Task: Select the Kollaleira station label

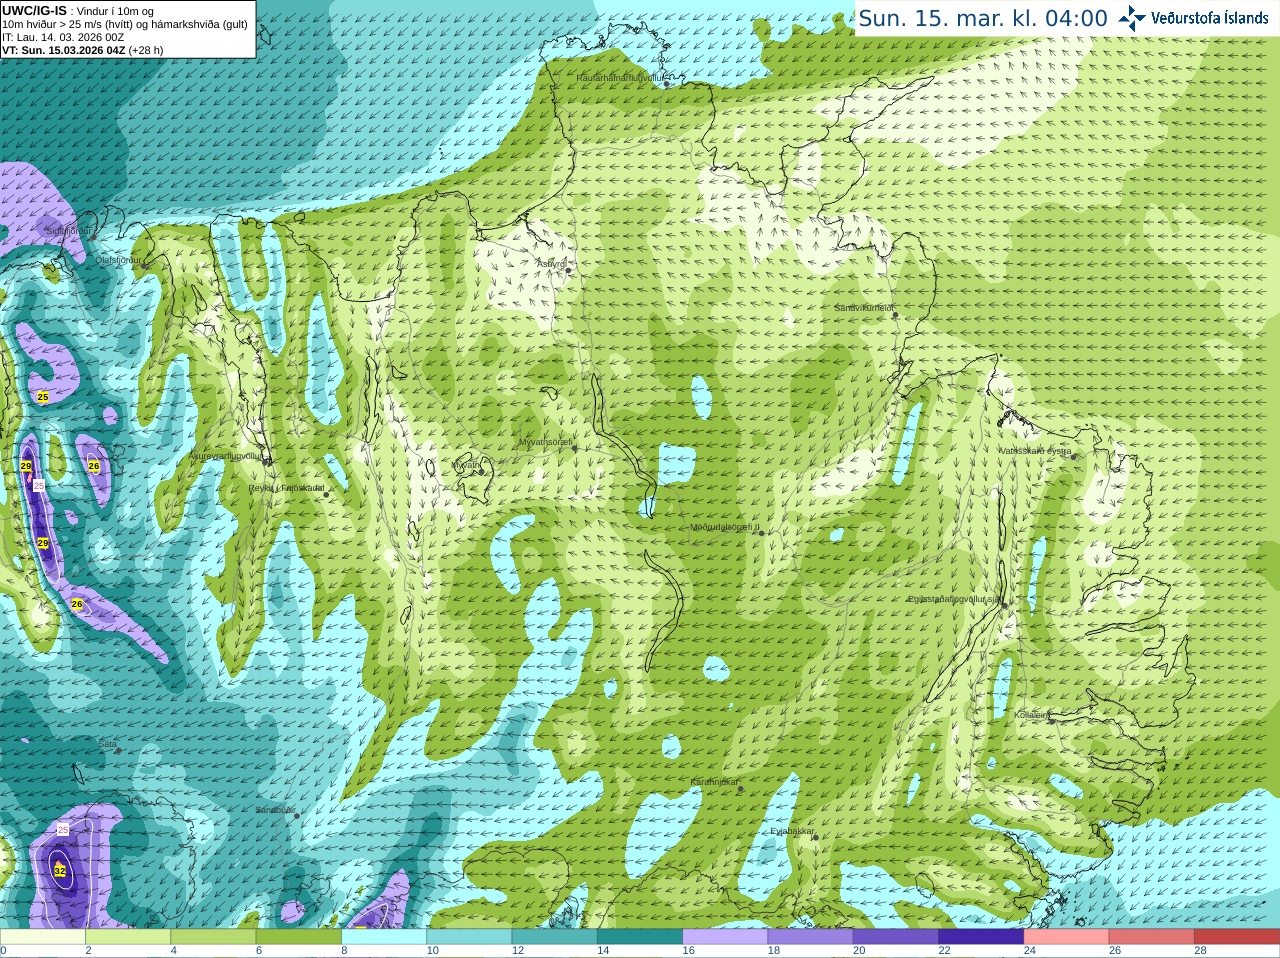Action: click(x=1032, y=715)
